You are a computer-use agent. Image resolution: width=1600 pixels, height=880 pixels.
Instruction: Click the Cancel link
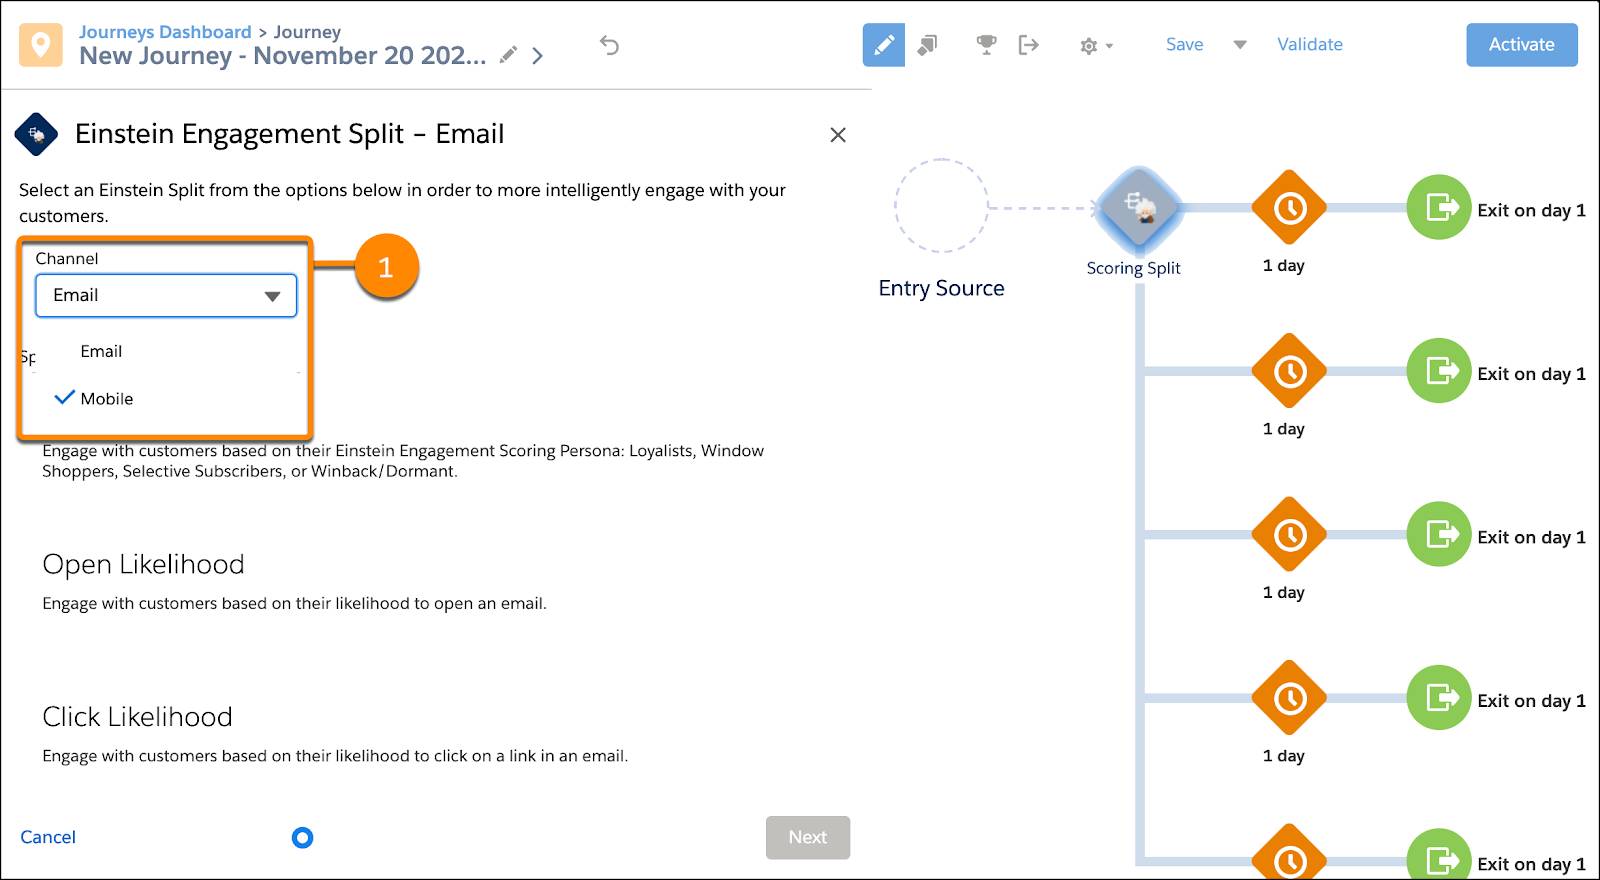coord(48,837)
